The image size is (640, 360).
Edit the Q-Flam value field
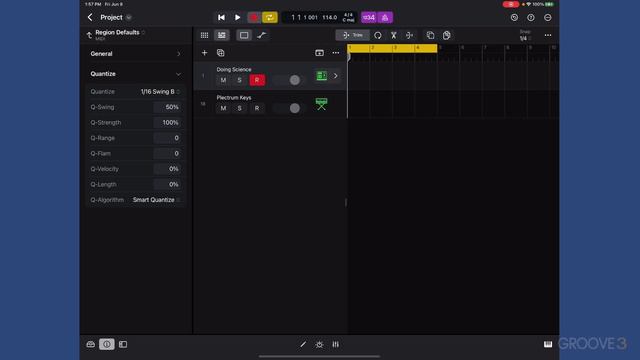(x=168, y=153)
